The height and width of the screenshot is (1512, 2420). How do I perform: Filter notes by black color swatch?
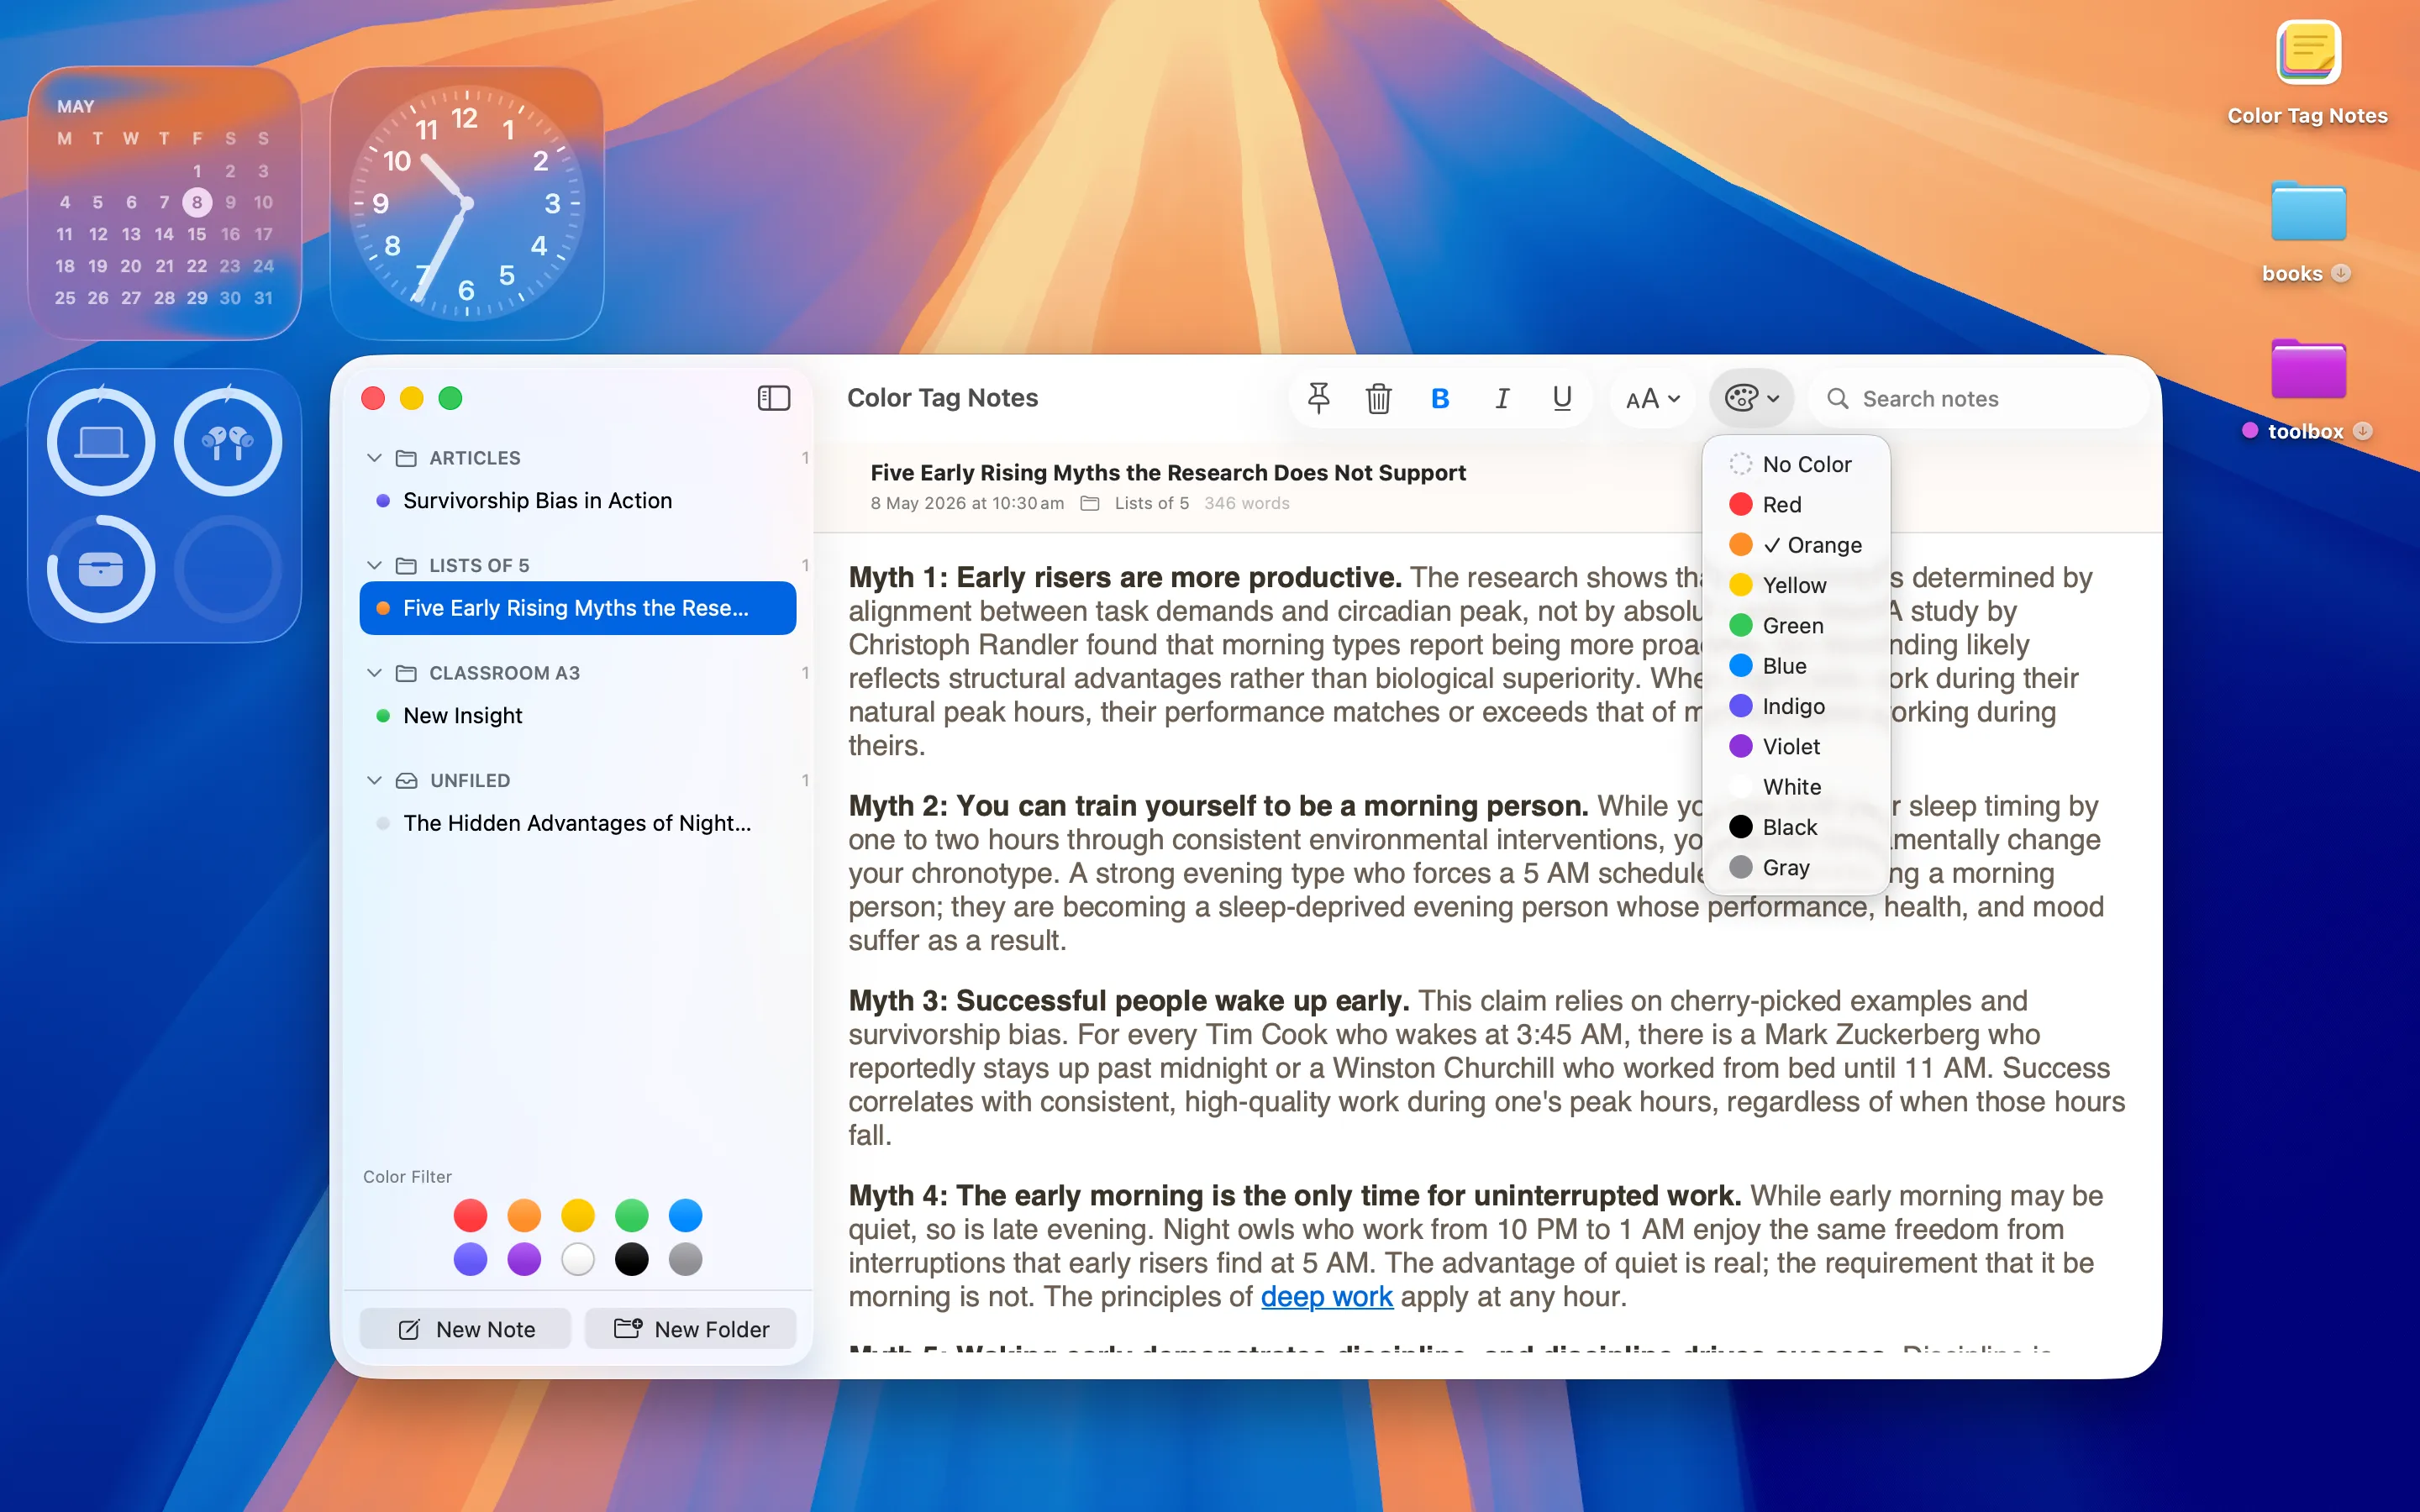(x=631, y=1259)
